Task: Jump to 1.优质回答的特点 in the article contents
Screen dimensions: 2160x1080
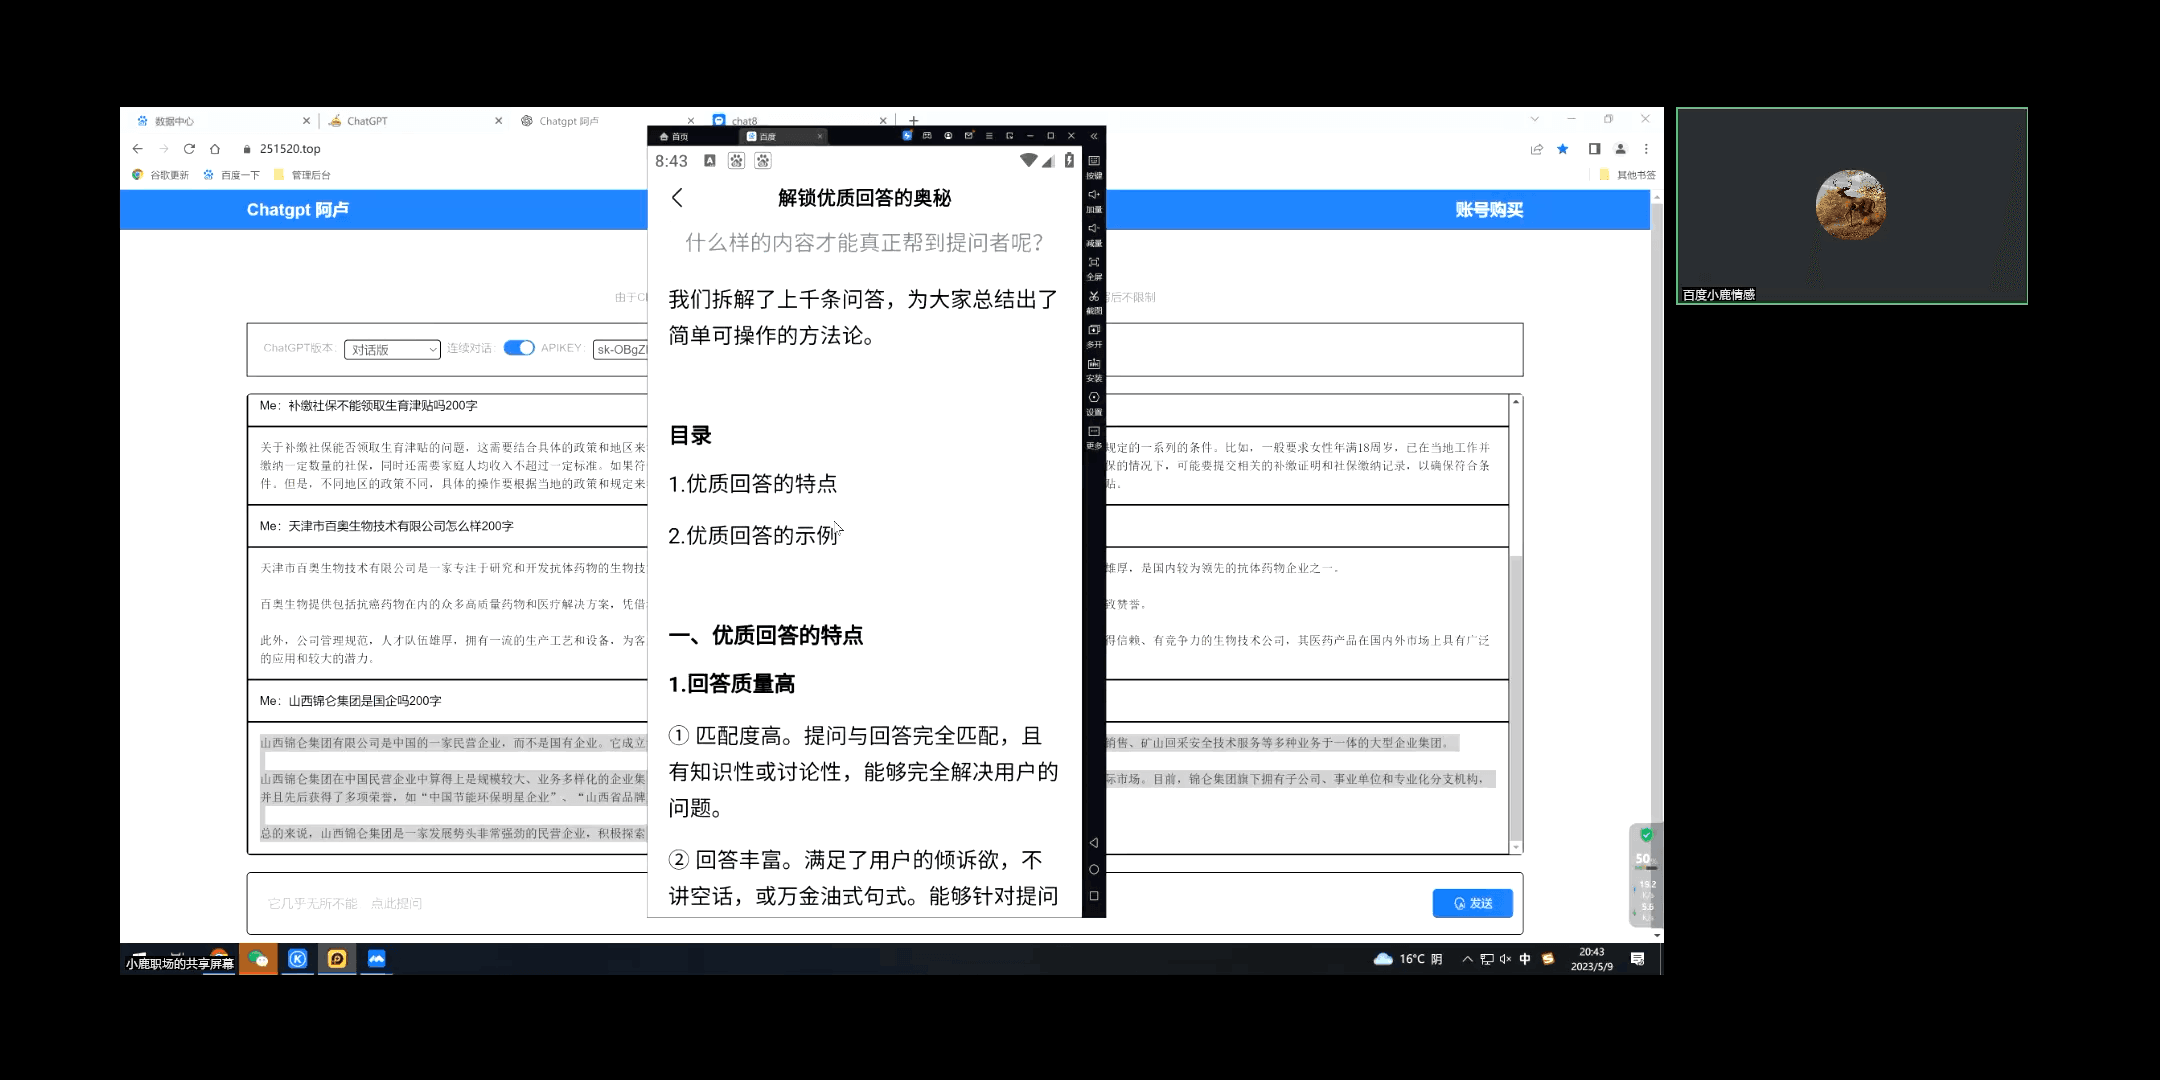Action: click(x=753, y=484)
